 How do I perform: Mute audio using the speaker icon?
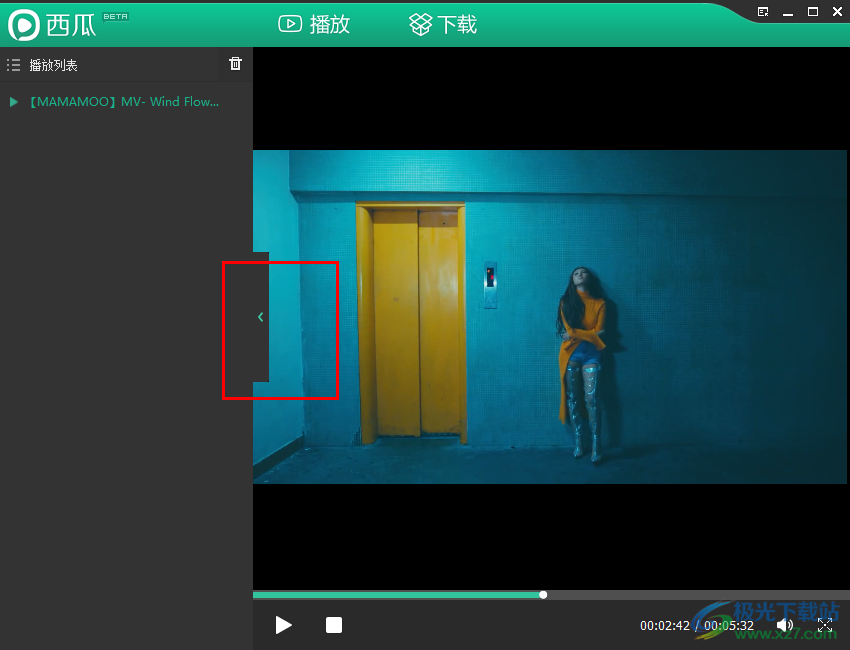pyautogui.click(x=784, y=626)
